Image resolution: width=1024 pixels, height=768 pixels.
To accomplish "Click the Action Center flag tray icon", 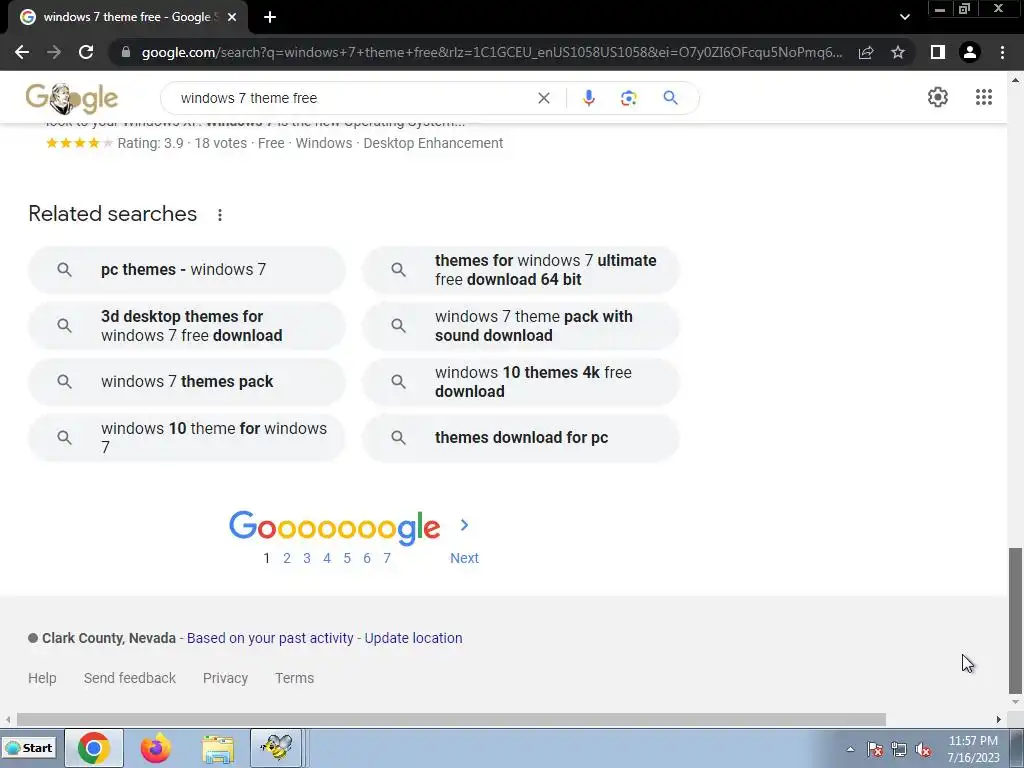I will coord(875,749).
